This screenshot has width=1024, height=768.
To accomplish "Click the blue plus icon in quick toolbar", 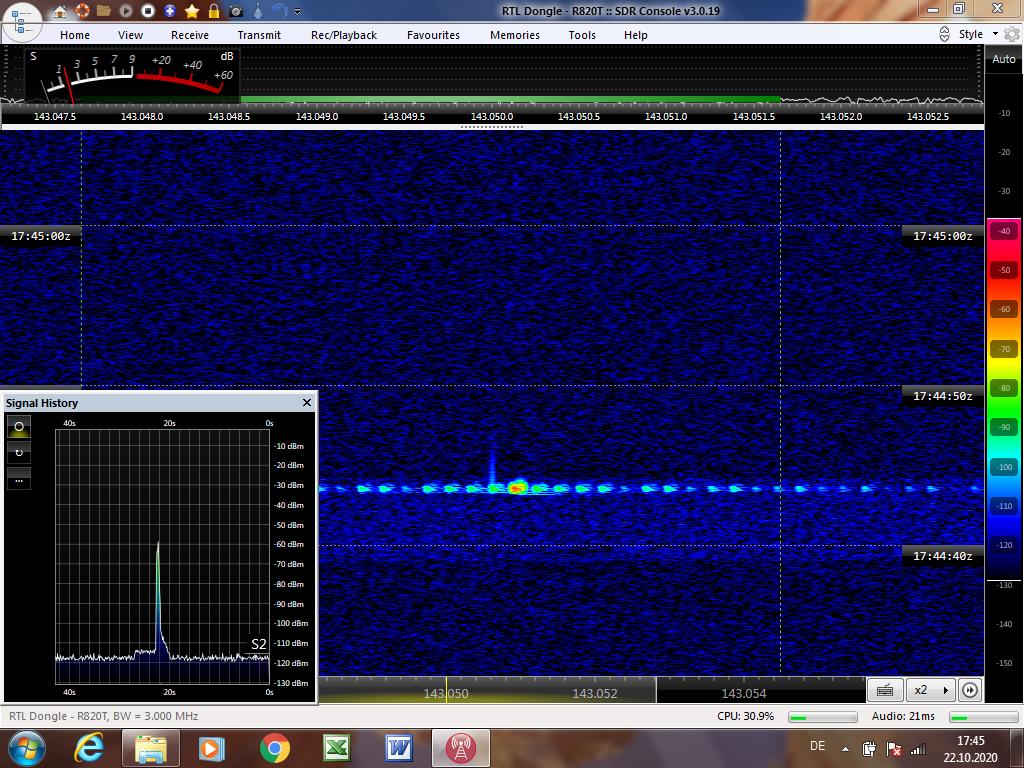I will point(170,11).
